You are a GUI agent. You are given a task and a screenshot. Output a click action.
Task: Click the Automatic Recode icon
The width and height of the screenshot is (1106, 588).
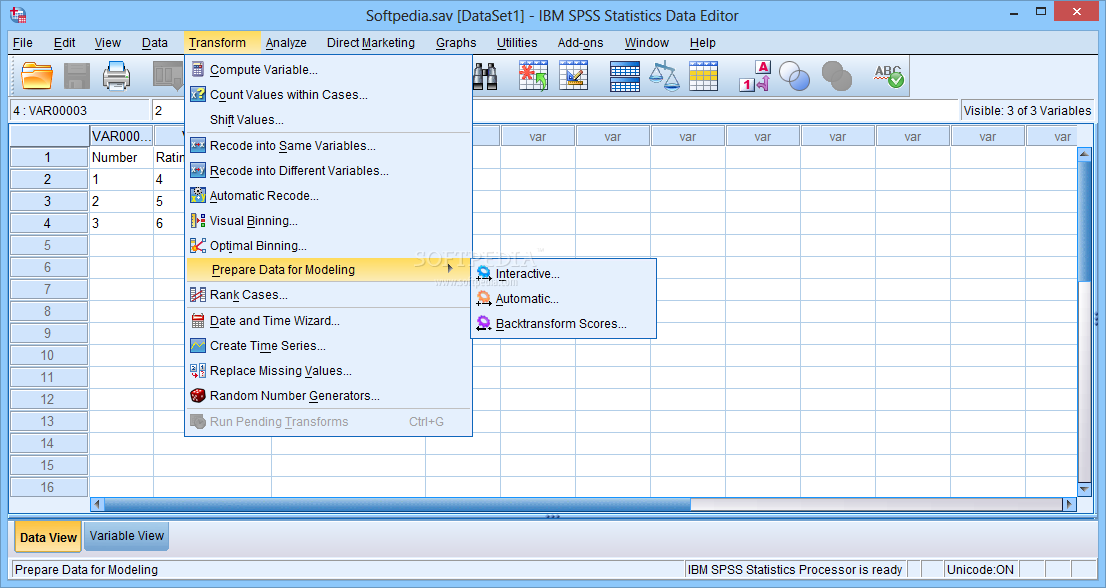tap(198, 195)
